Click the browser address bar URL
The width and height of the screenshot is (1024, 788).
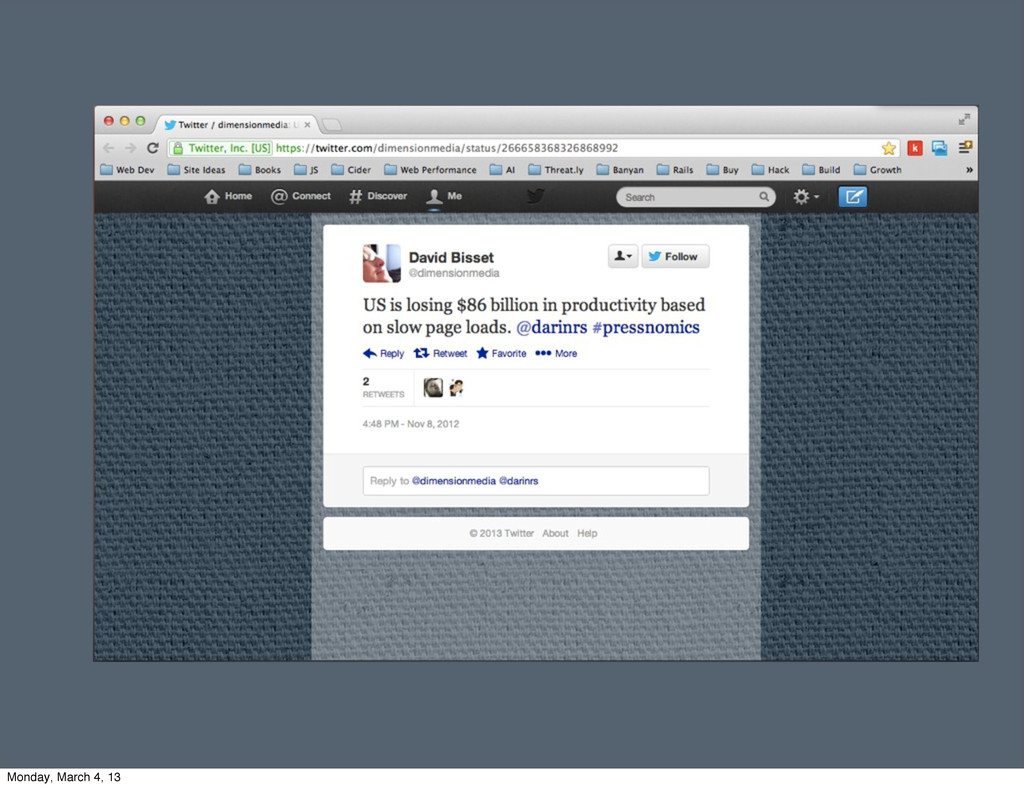(x=446, y=148)
